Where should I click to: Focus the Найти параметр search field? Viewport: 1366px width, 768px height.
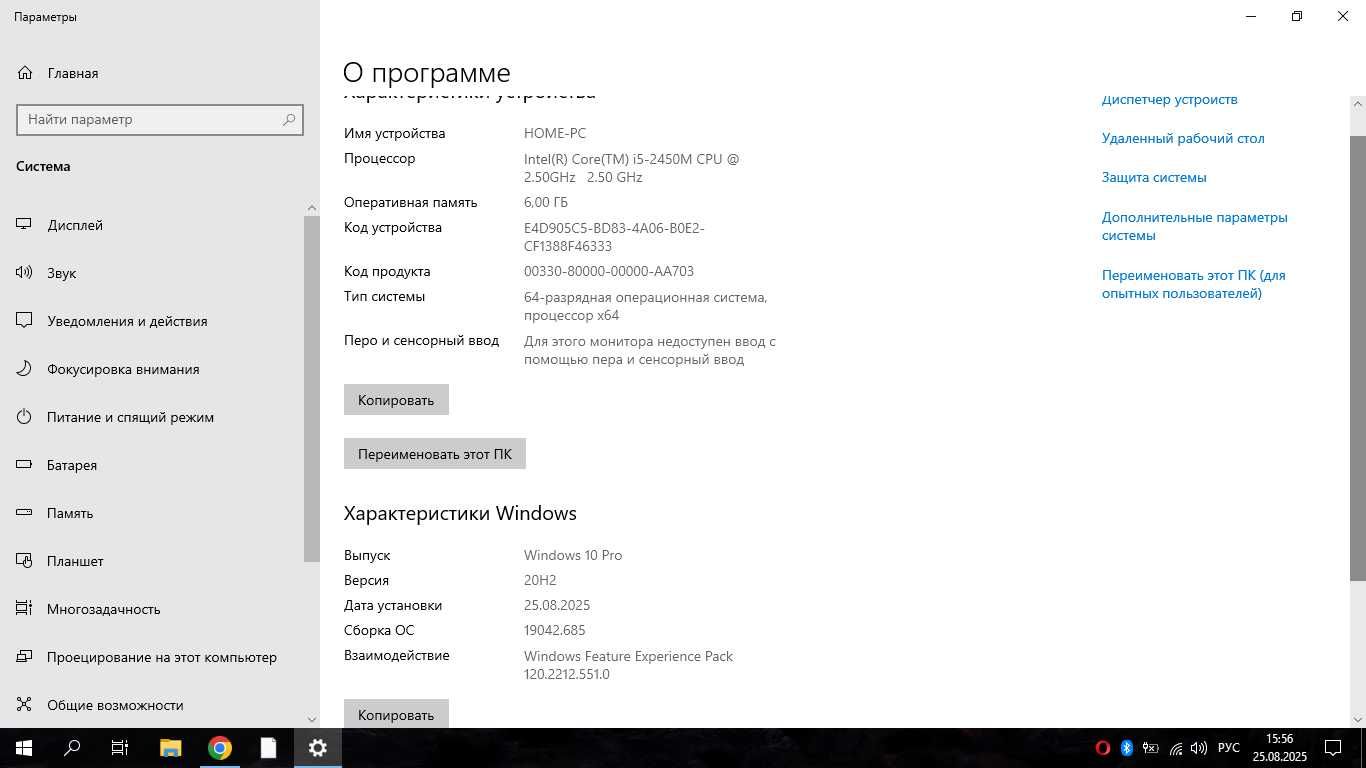coord(160,119)
